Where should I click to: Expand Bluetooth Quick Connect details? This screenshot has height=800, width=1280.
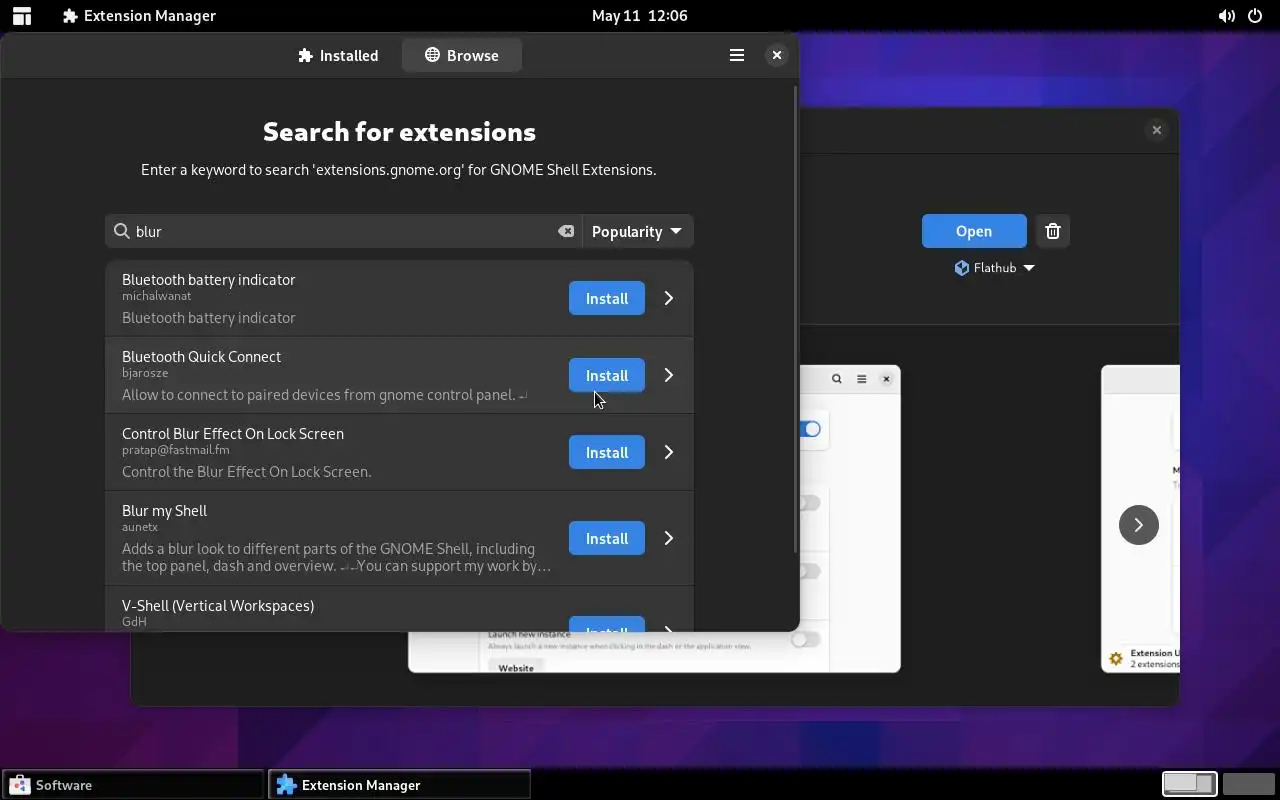pyautogui.click(x=669, y=375)
